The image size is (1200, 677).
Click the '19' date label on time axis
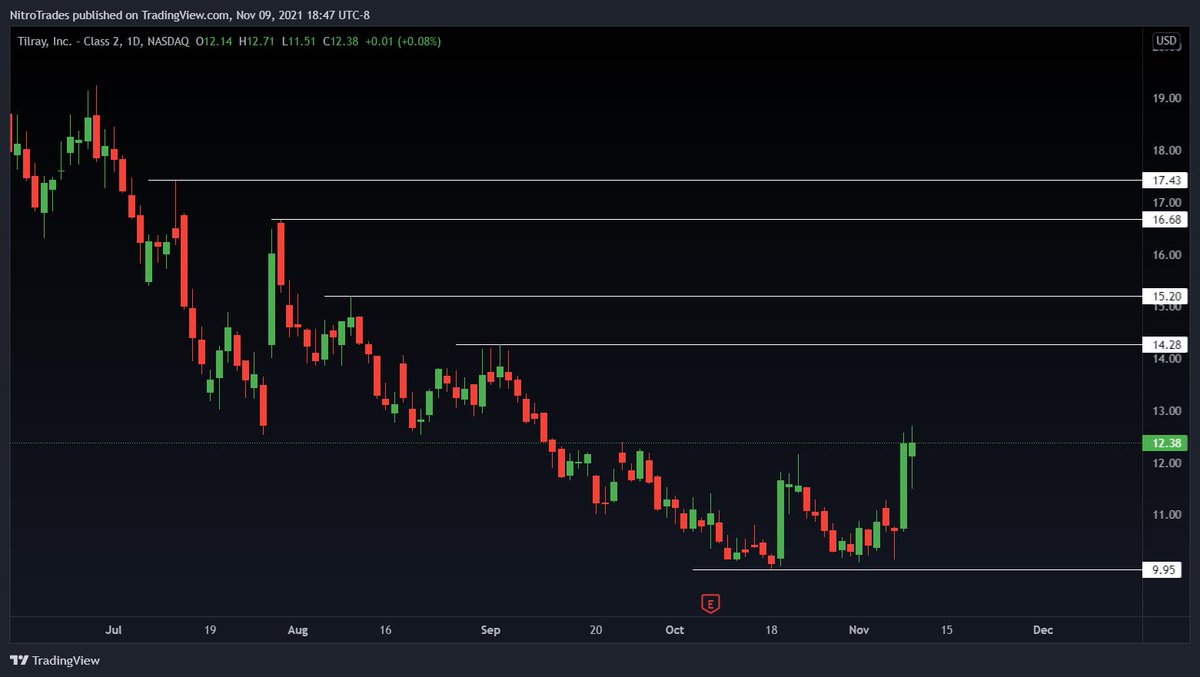click(209, 630)
